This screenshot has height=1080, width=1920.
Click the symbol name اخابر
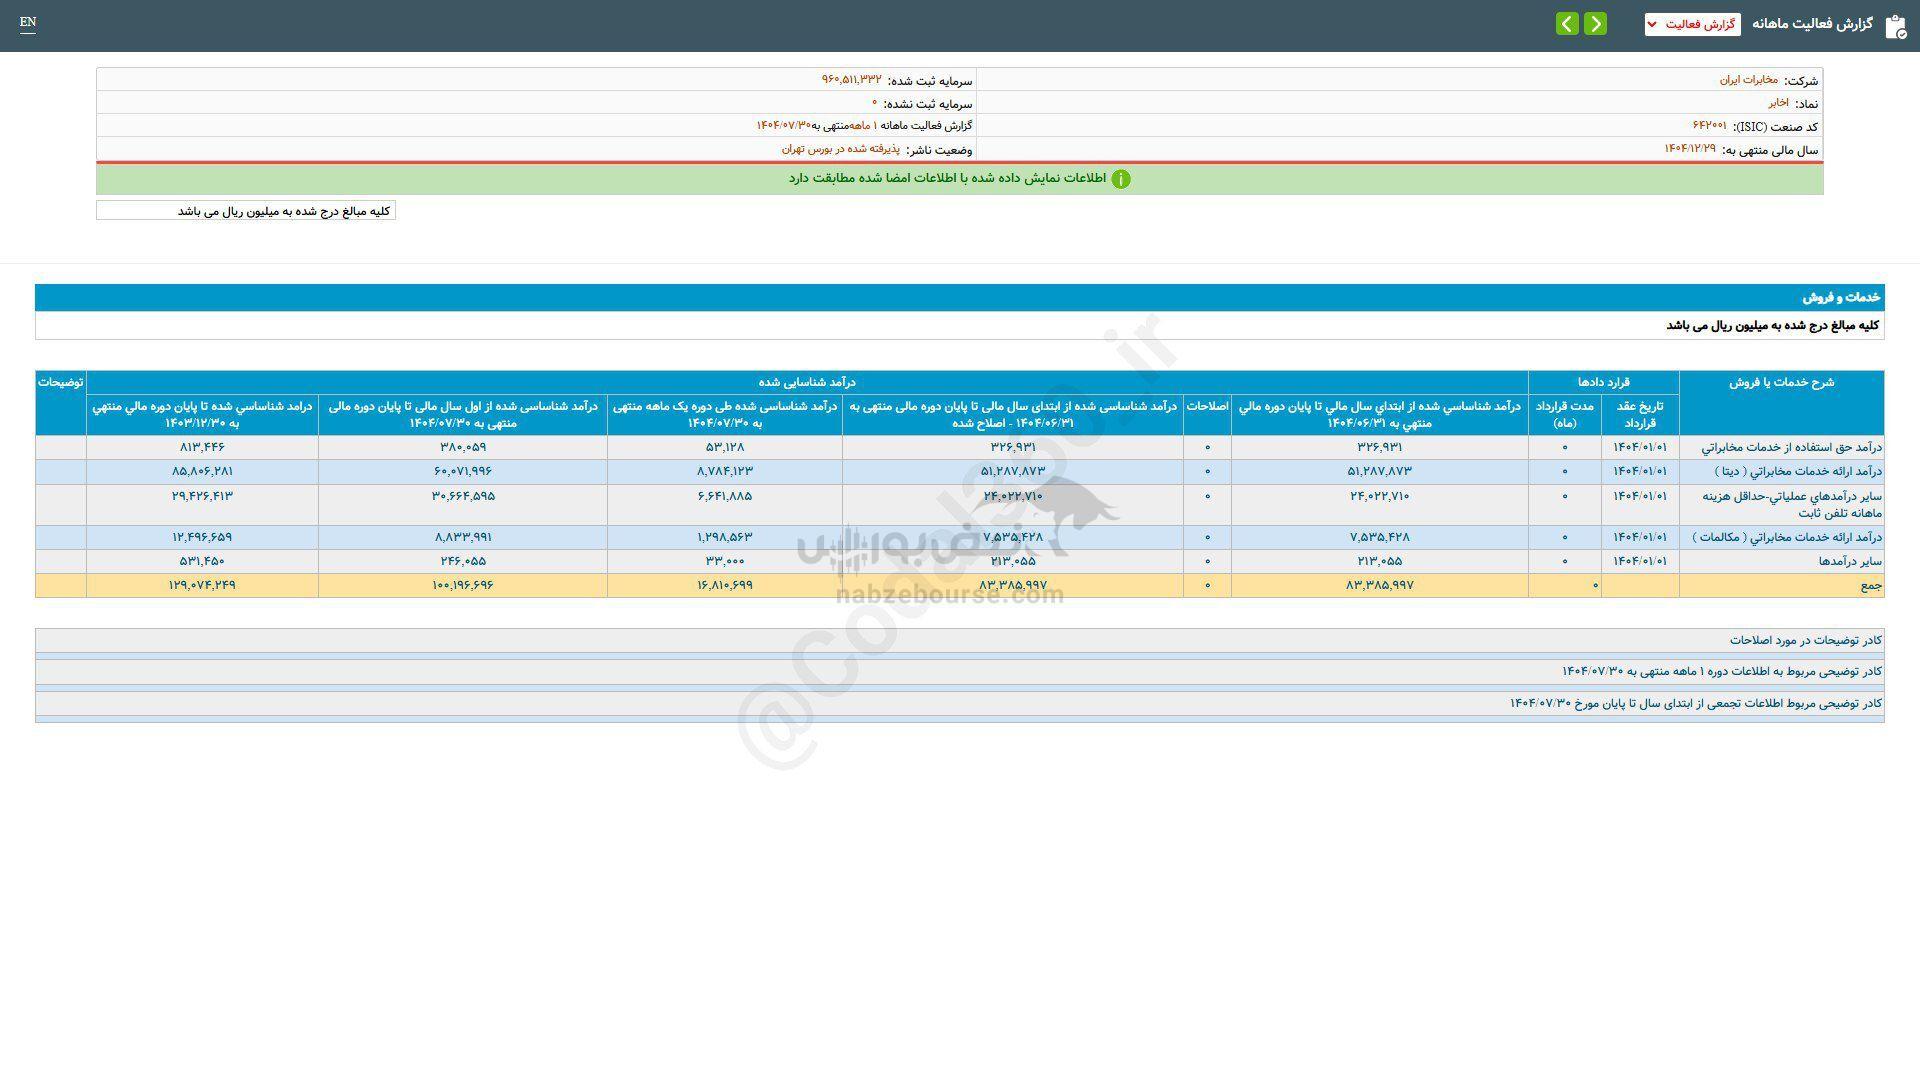(x=1778, y=103)
